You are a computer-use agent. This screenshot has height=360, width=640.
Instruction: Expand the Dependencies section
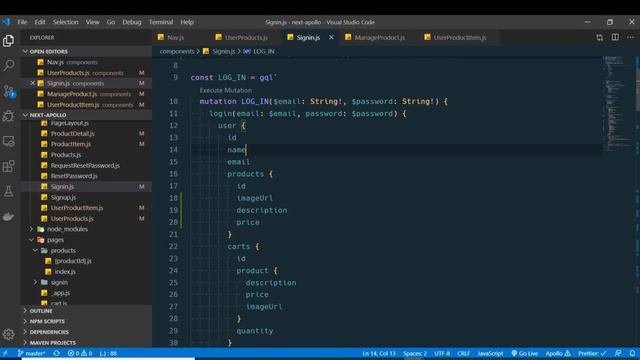click(x=49, y=332)
